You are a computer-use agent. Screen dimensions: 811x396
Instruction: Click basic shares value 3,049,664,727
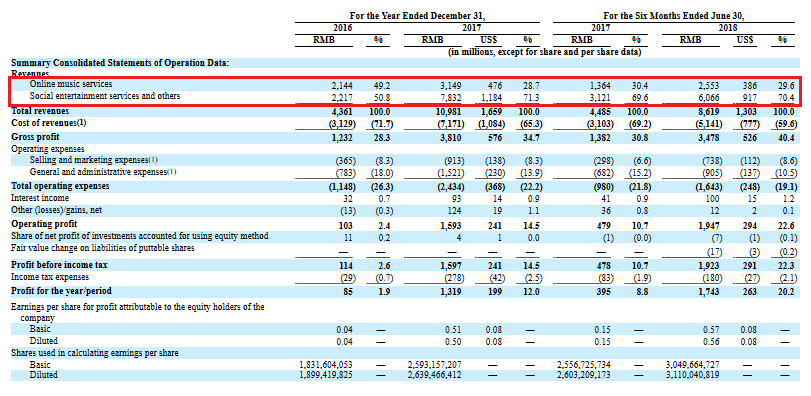tap(692, 365)
